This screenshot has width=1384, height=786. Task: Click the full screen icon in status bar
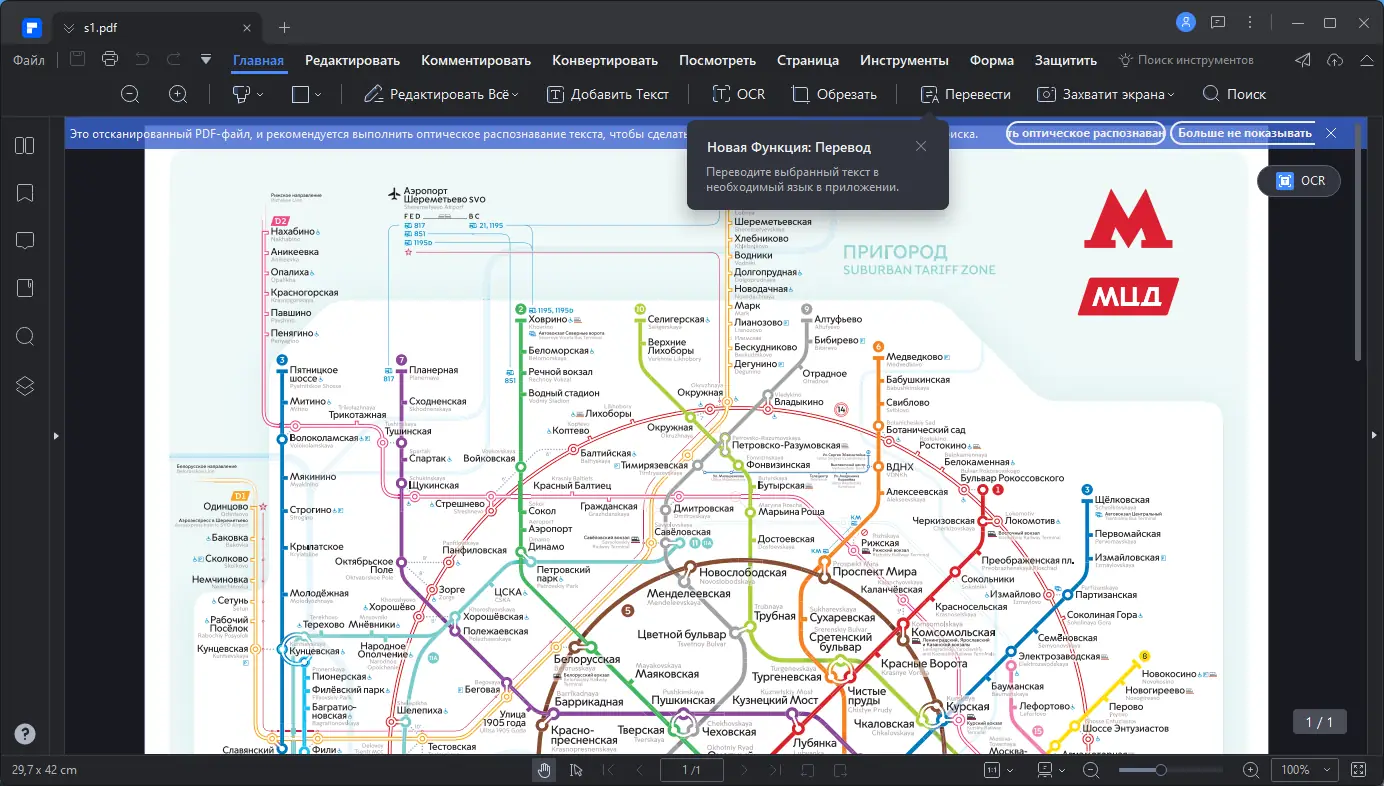tap(1359, 770)
